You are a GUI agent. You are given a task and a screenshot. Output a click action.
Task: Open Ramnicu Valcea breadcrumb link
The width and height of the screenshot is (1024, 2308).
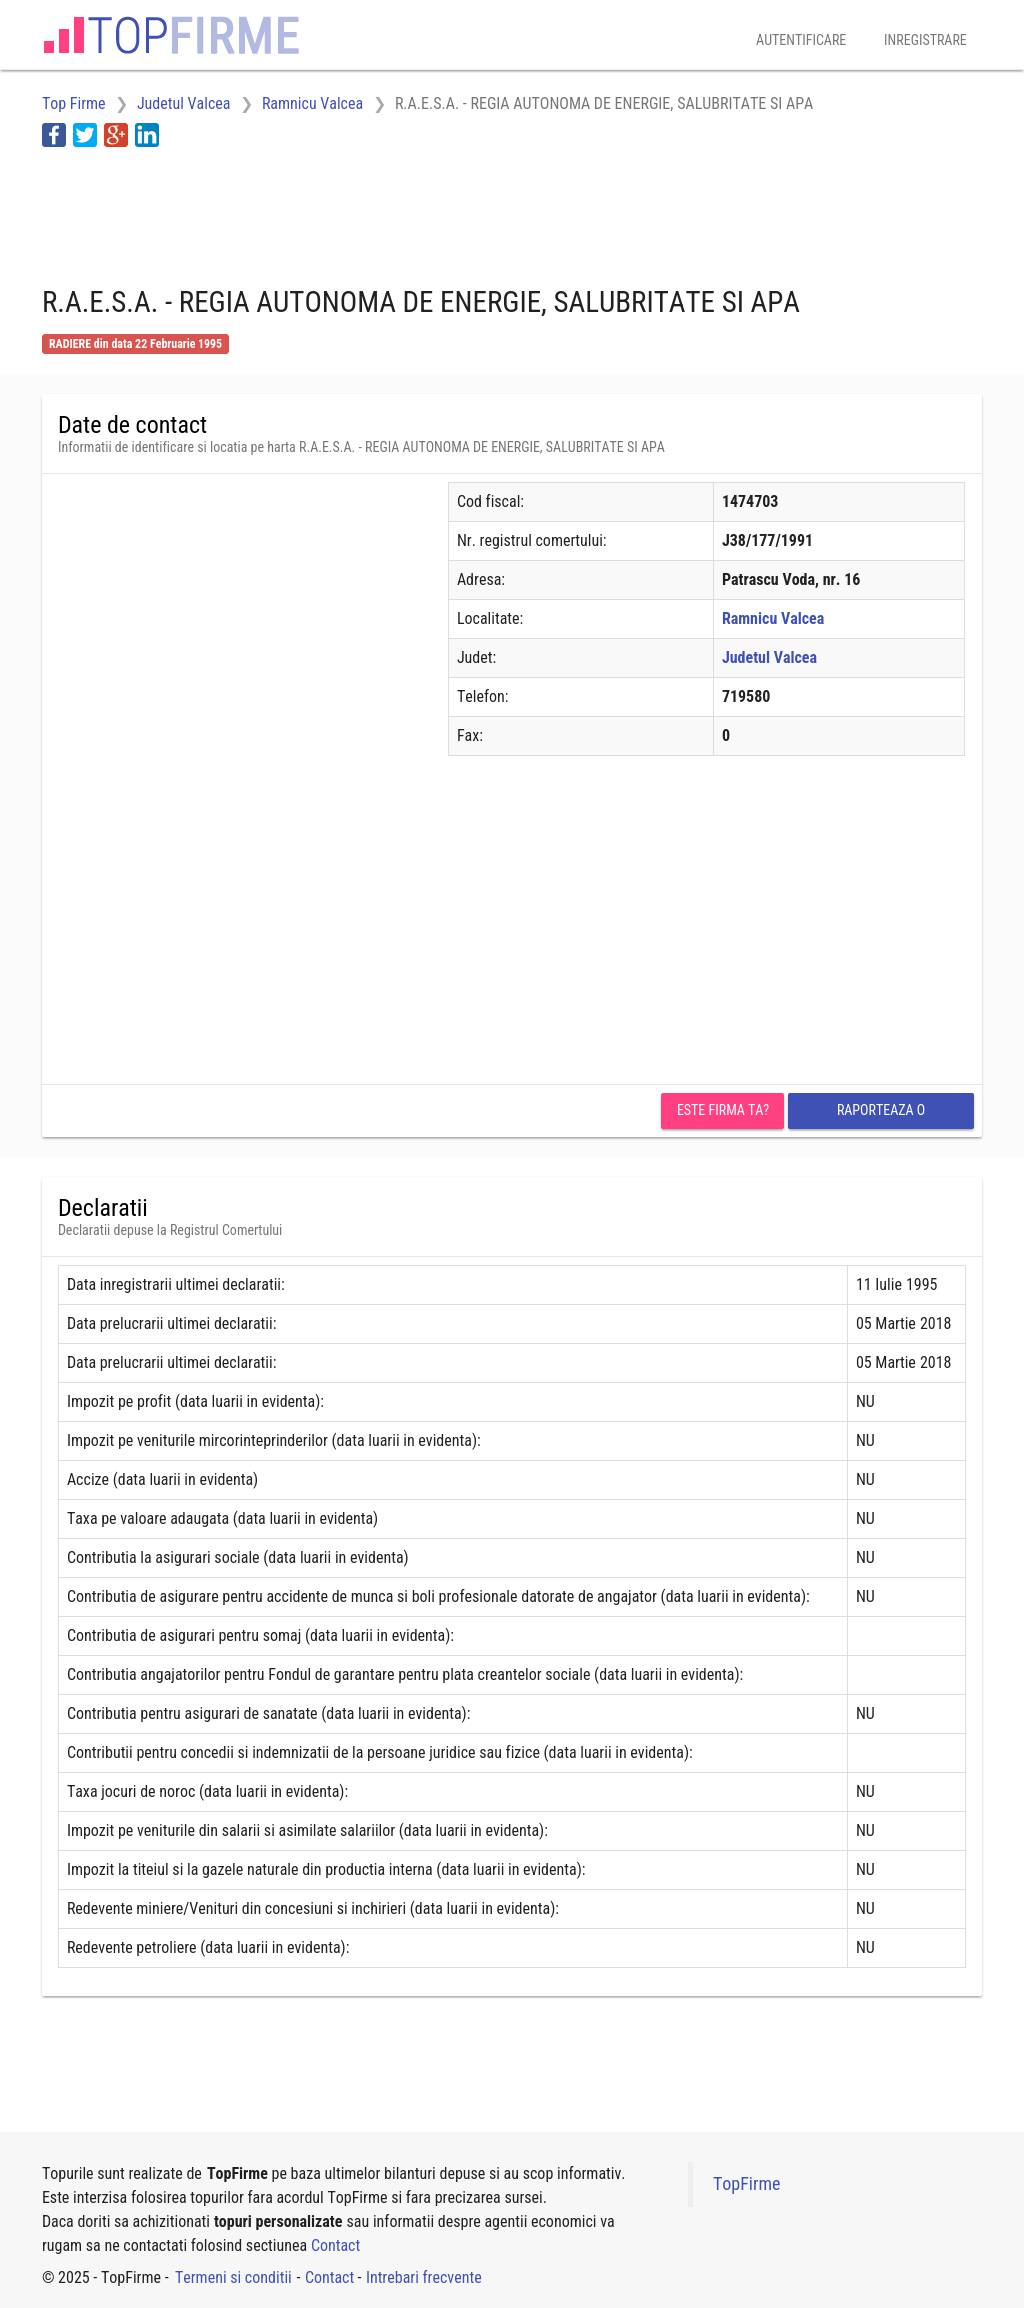point(312,104)
